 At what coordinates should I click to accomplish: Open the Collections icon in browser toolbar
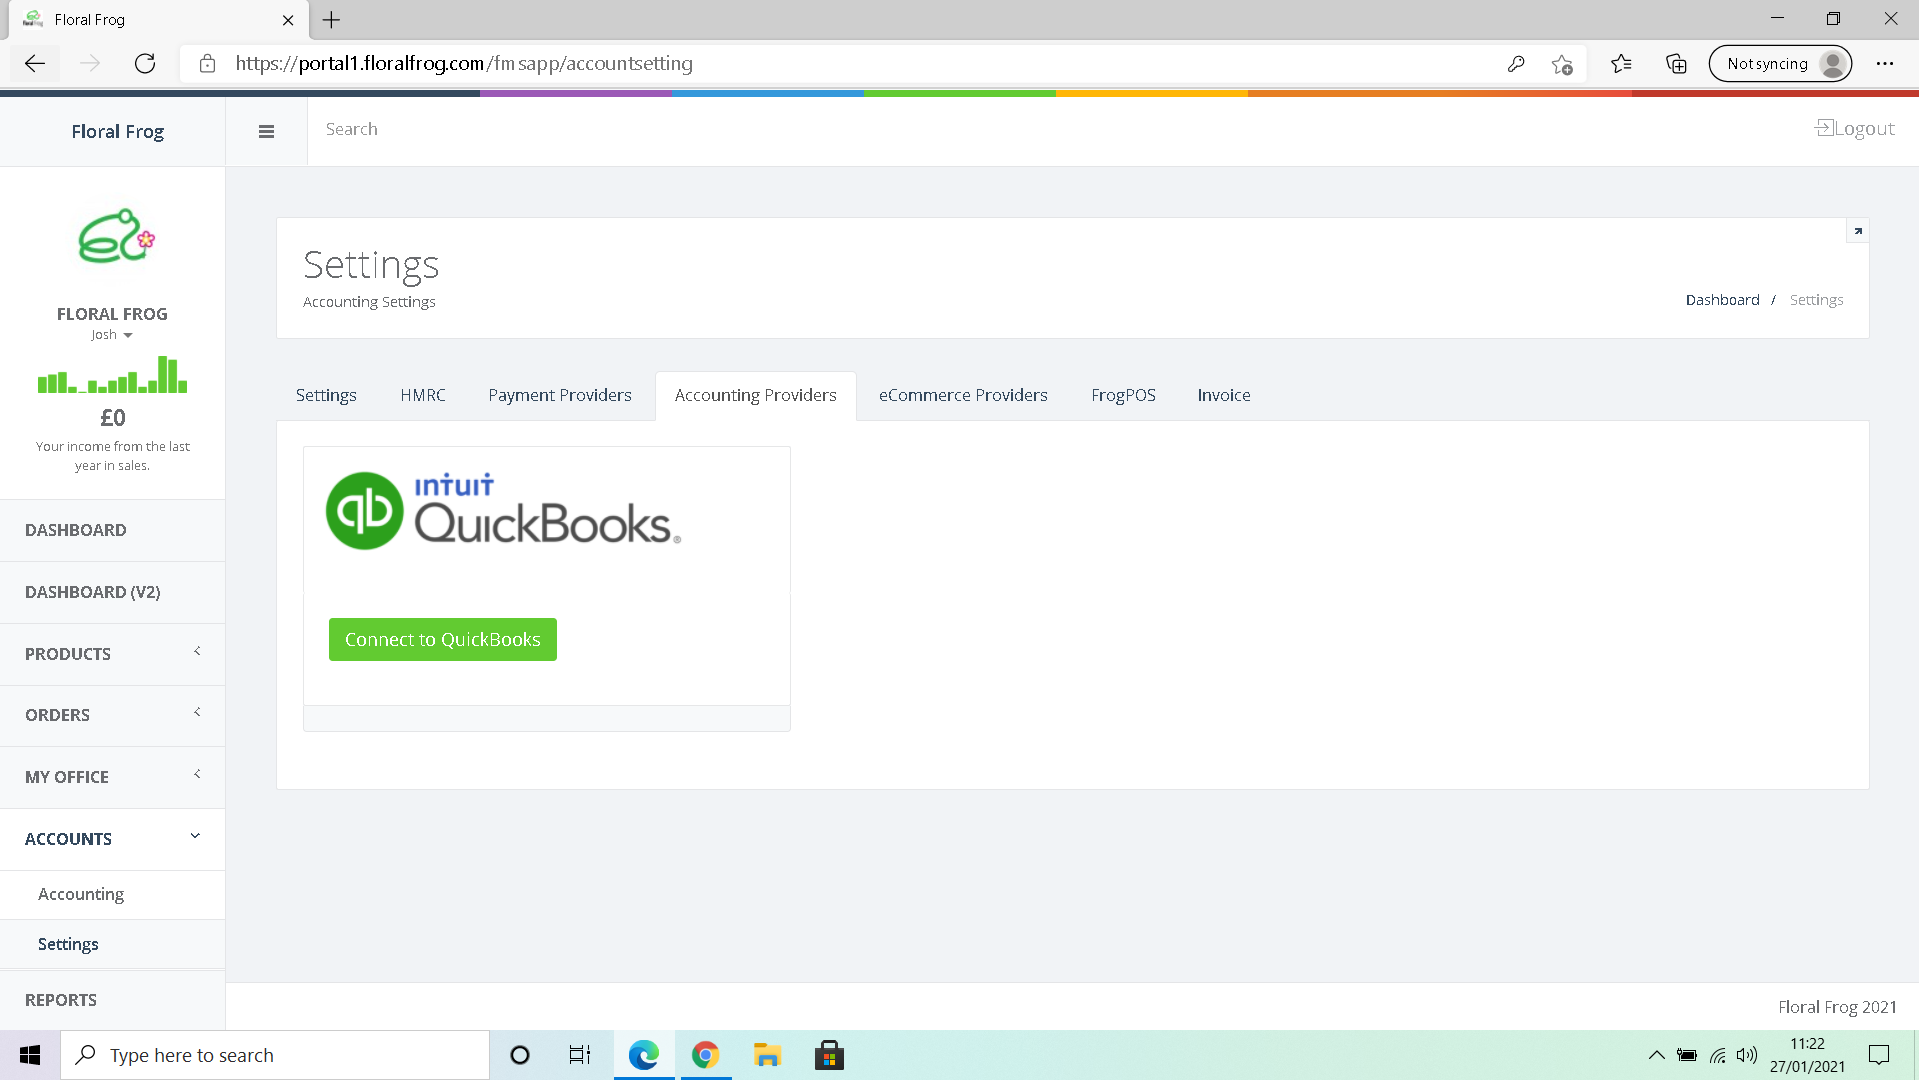coord(1676,63)
